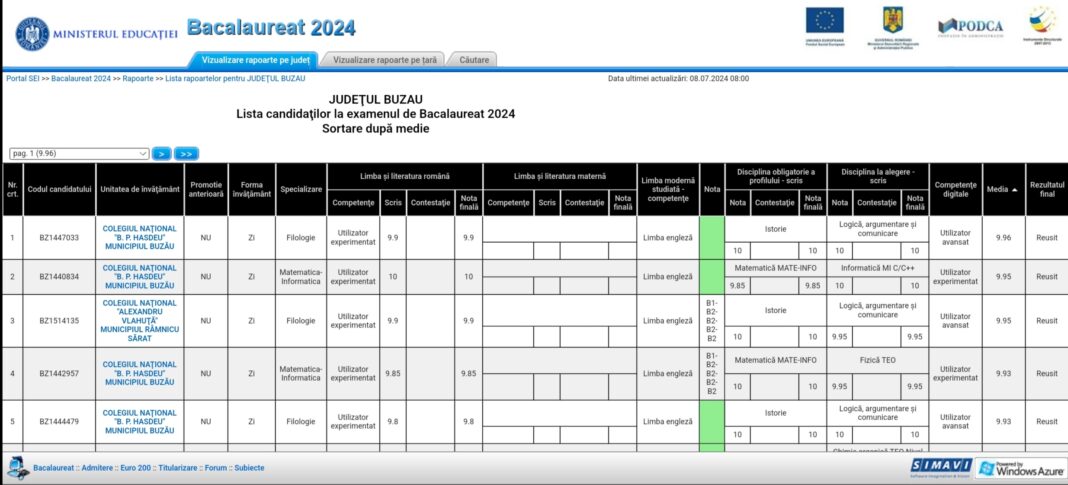
Task: Open the page selector dropdown pag. 1 (9.96)
Action: click(79, 154)
